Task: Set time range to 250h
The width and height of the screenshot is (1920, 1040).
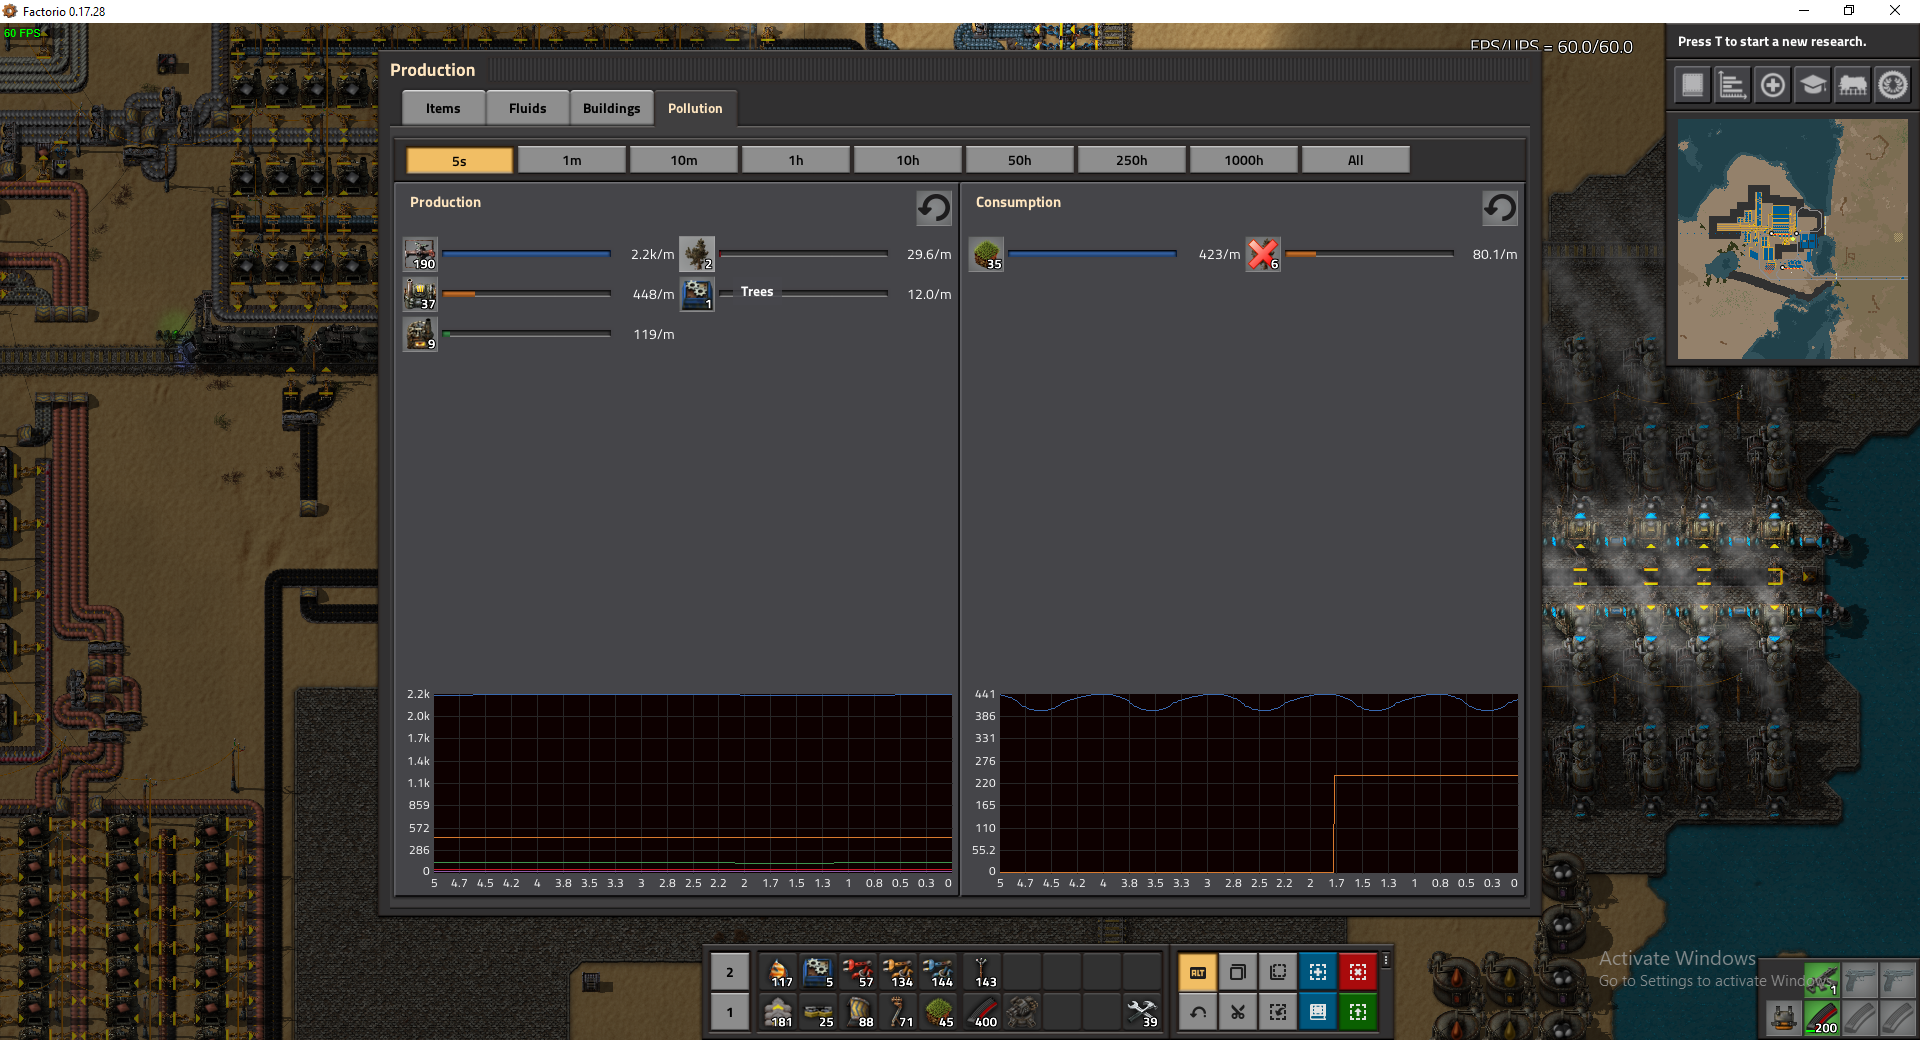Action: 1132,160
